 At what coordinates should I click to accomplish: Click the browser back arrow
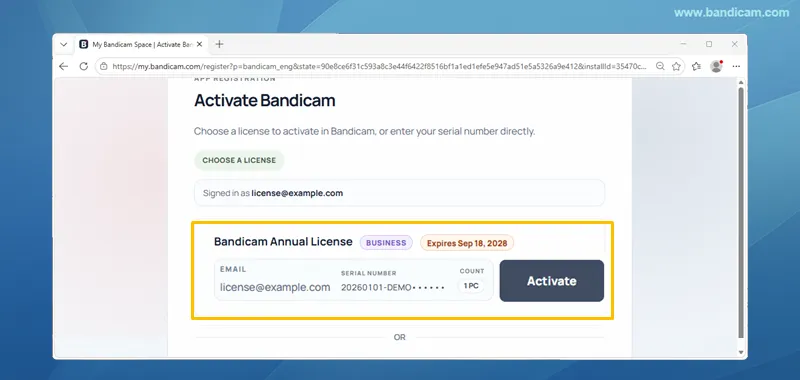63,66
